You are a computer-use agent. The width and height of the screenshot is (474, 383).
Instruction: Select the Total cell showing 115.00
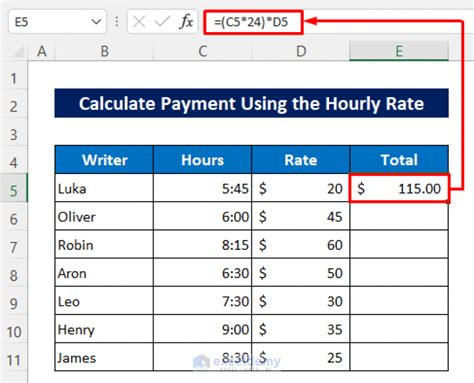399,188
